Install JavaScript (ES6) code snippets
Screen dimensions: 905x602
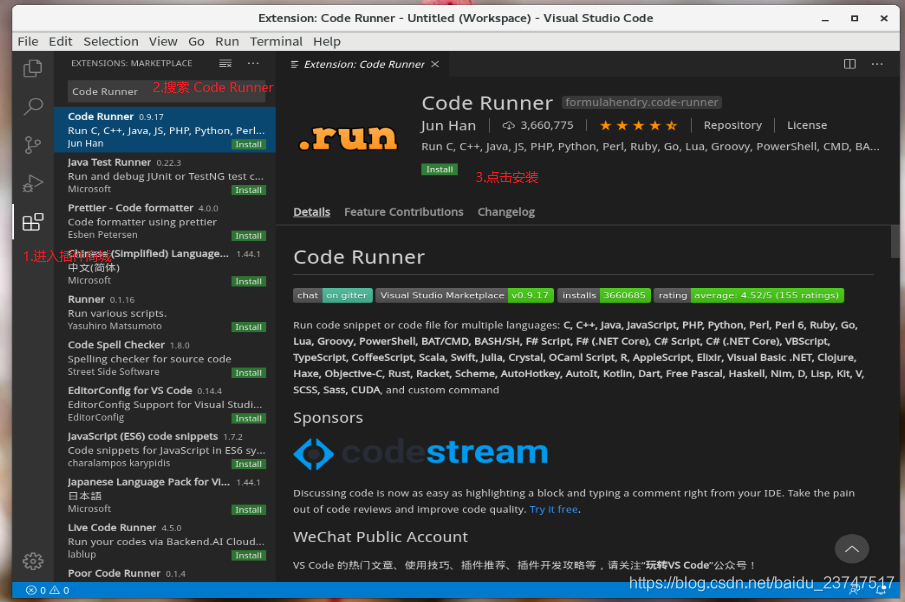tap(248, 464)
